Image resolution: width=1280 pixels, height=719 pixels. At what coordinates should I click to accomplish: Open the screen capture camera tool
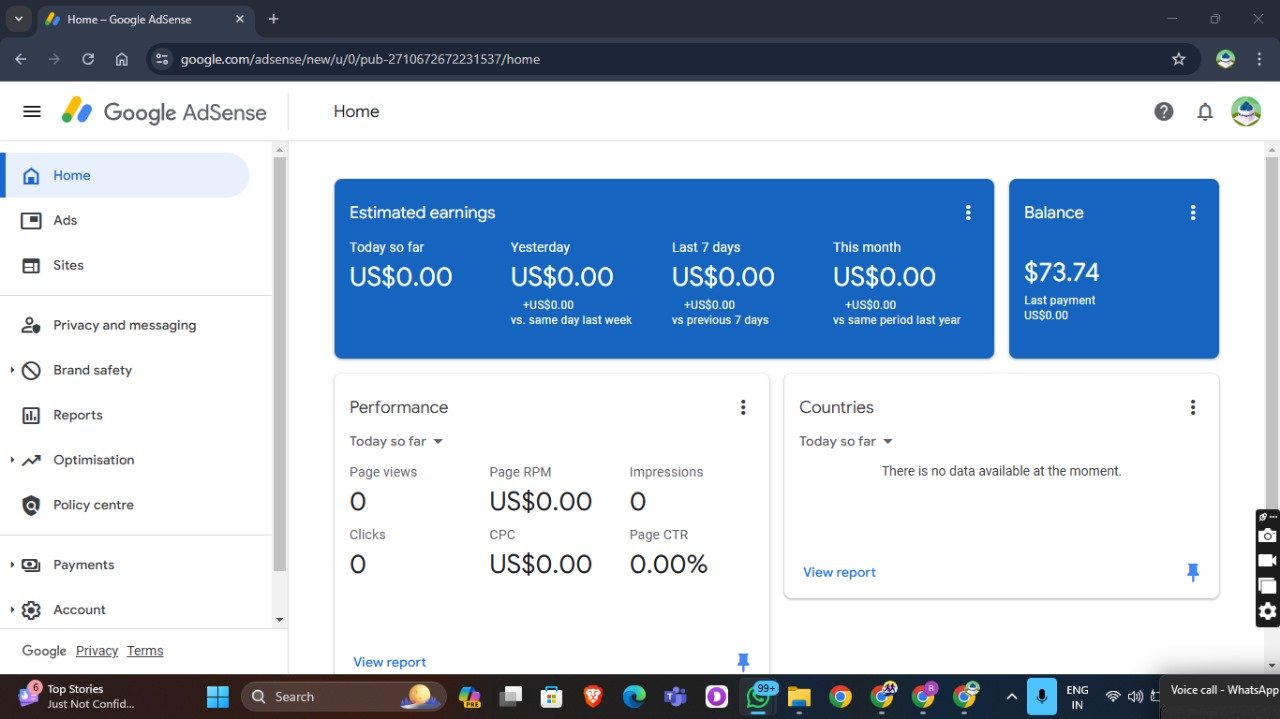point(1267,536)
